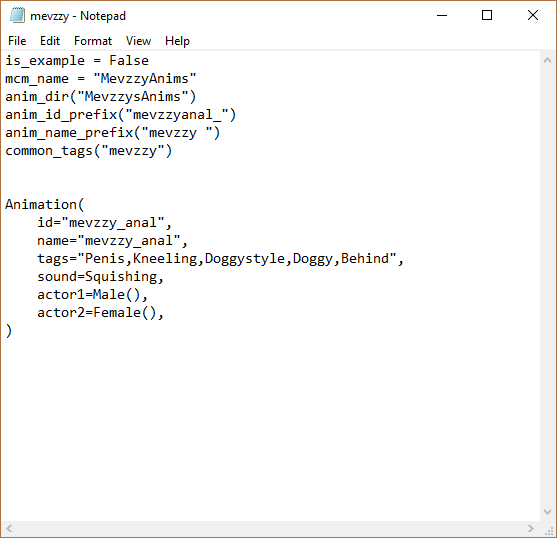Viewport: 557px width, 538px height.
Task: Minimize the Notepad window
Action: pyautogui.click(x=442, y=15)
